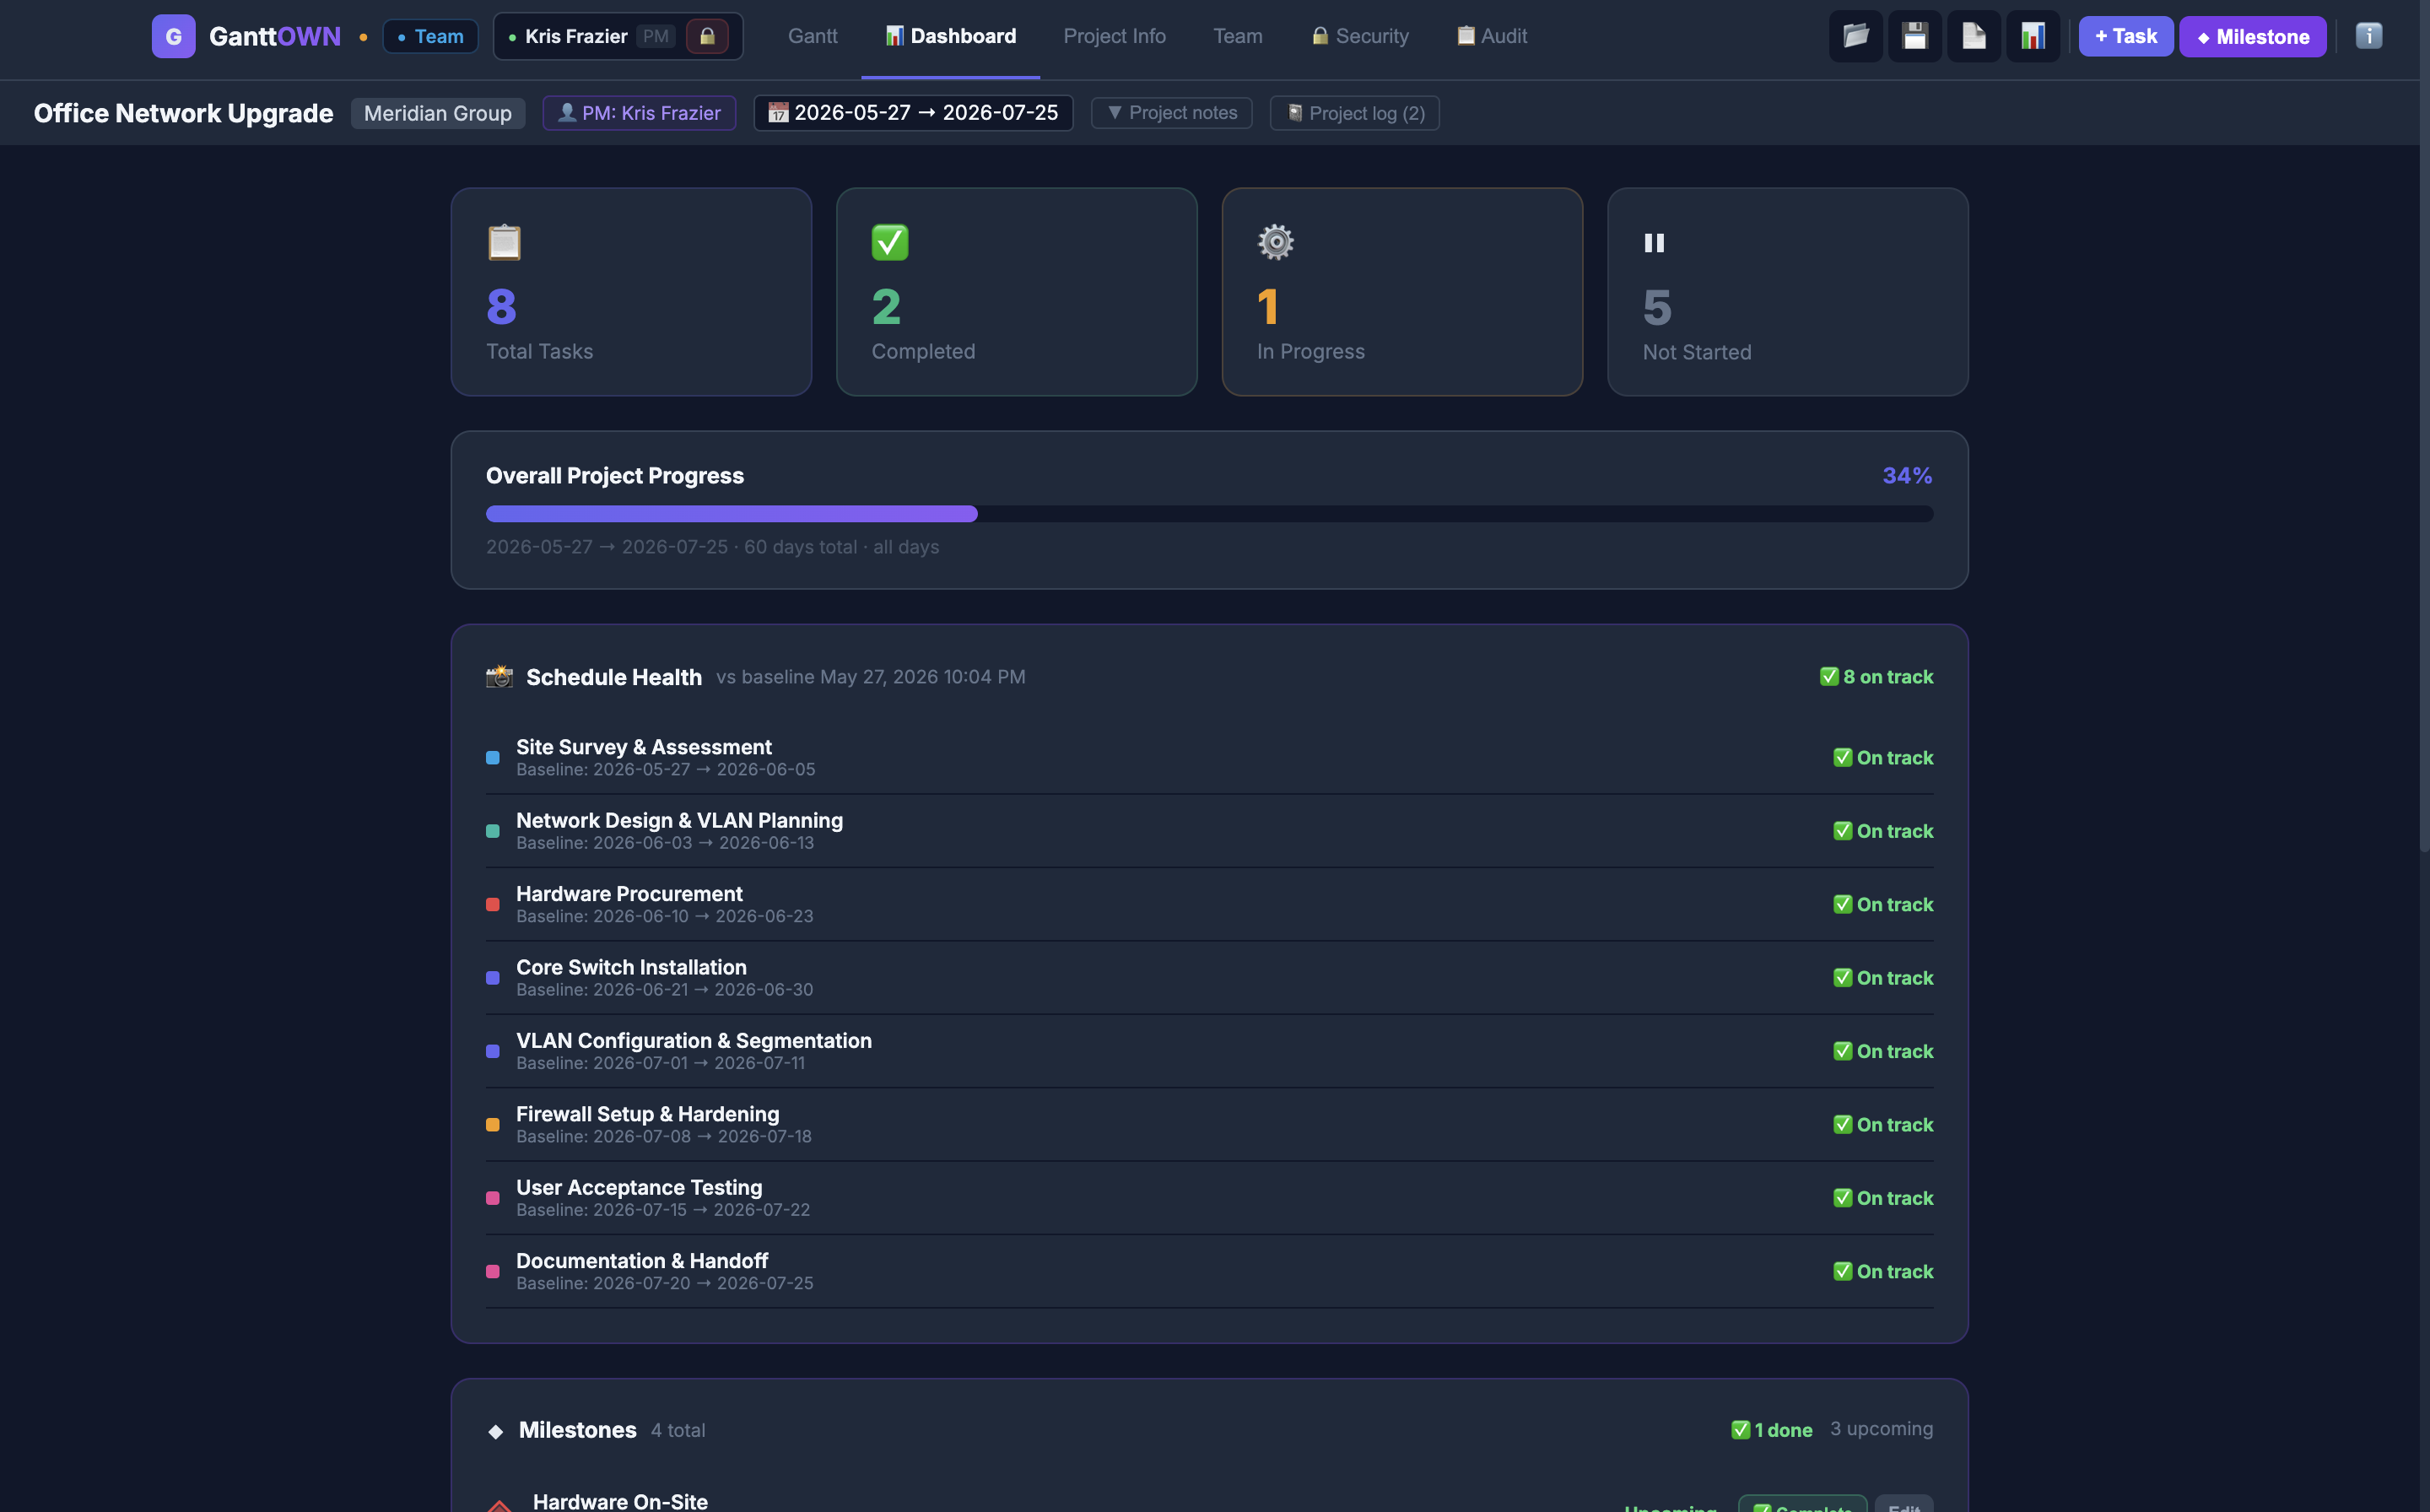Click the VLAN Configuration & Segmentation task name

[694, 1041]
